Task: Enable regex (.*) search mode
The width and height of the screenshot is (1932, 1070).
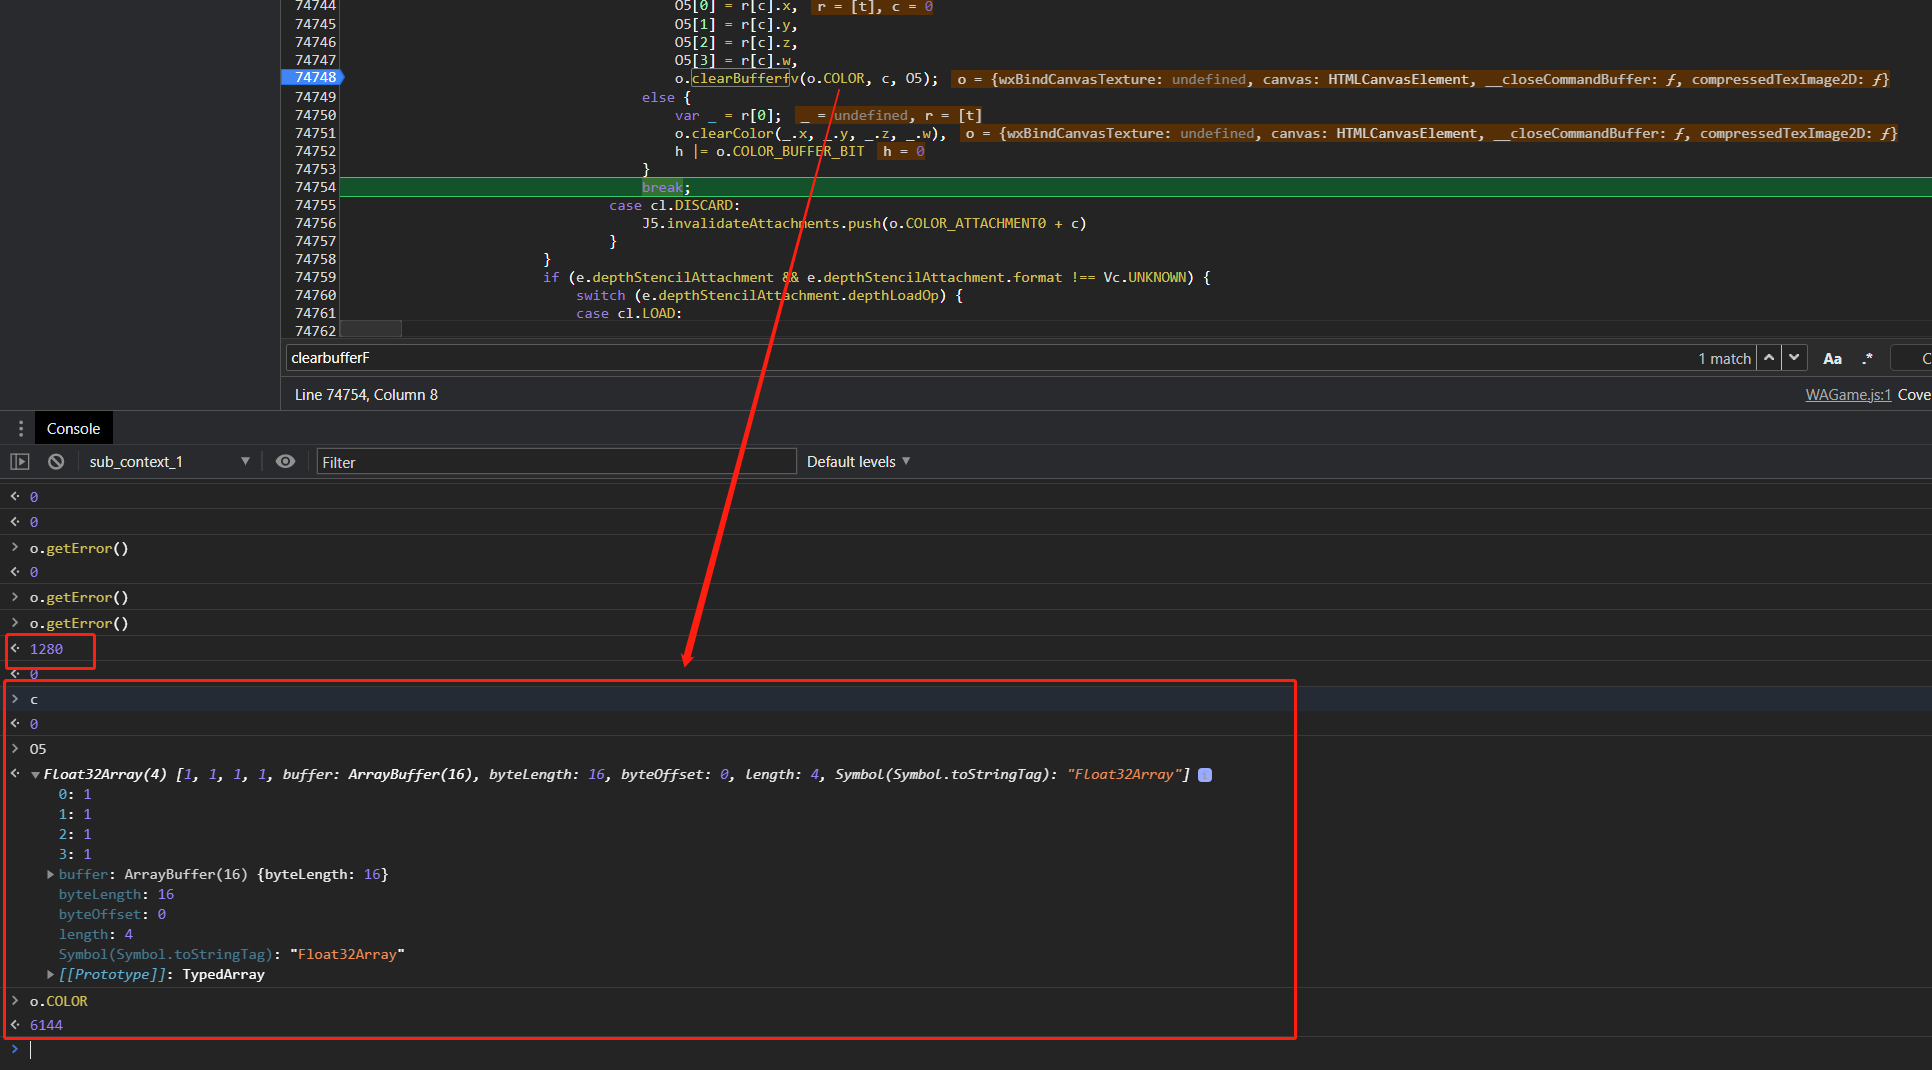Action: (1868, 357)
